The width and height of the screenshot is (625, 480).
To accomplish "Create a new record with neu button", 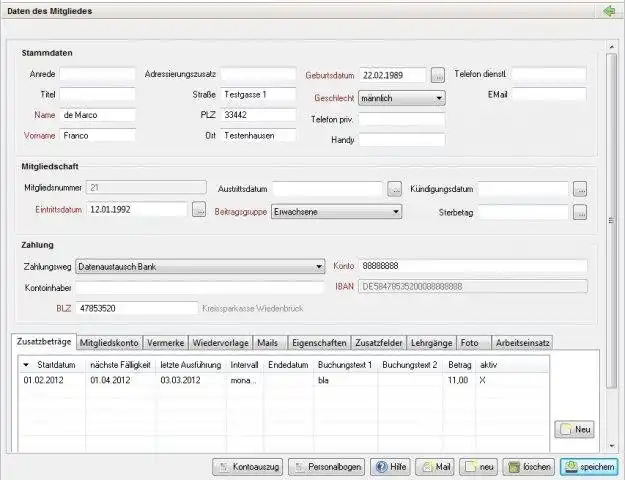I will point(478,466).
